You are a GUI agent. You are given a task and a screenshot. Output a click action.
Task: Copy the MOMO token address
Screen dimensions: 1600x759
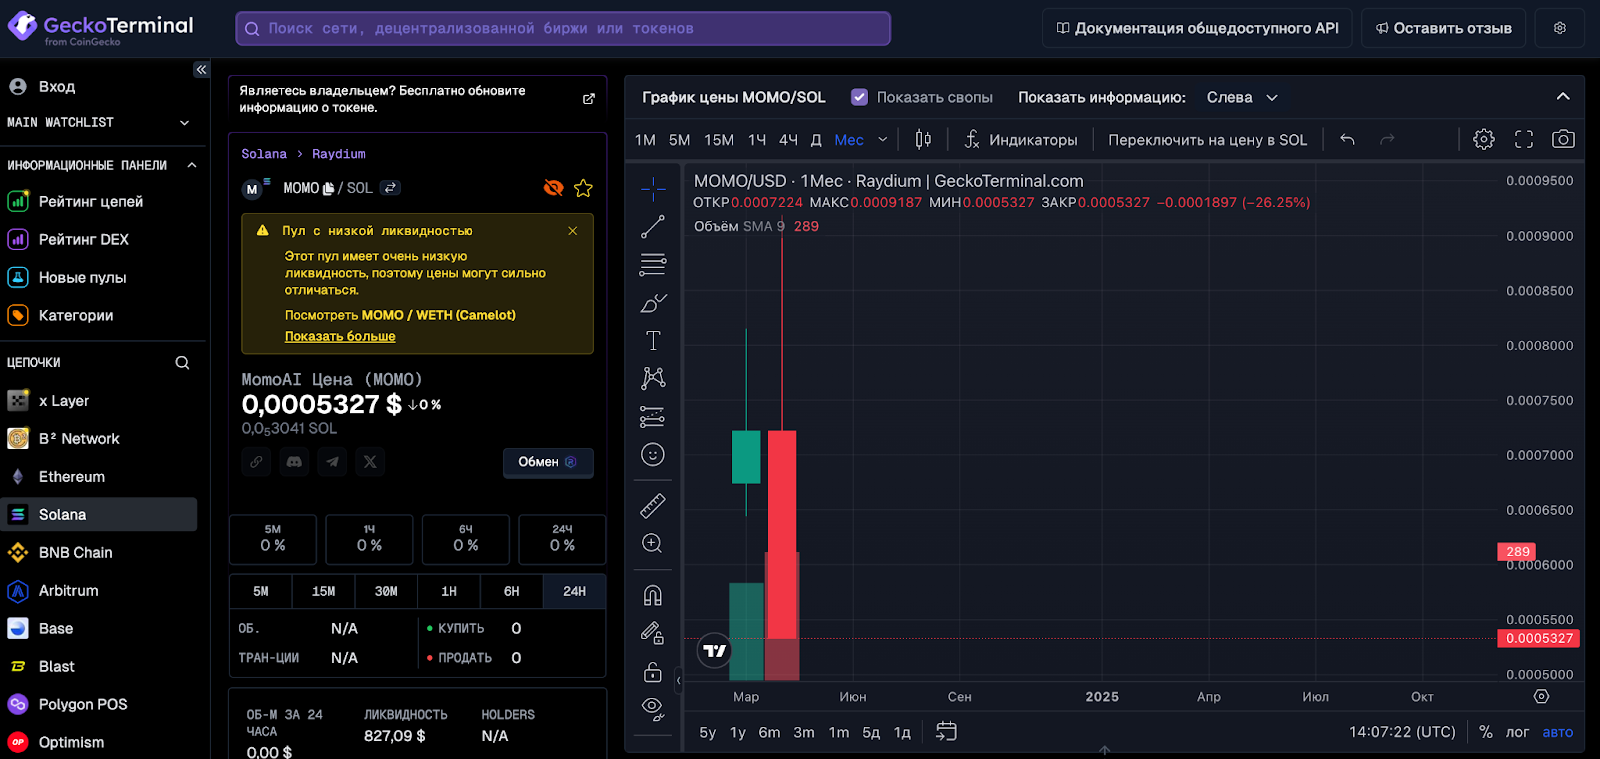[328, 188]
